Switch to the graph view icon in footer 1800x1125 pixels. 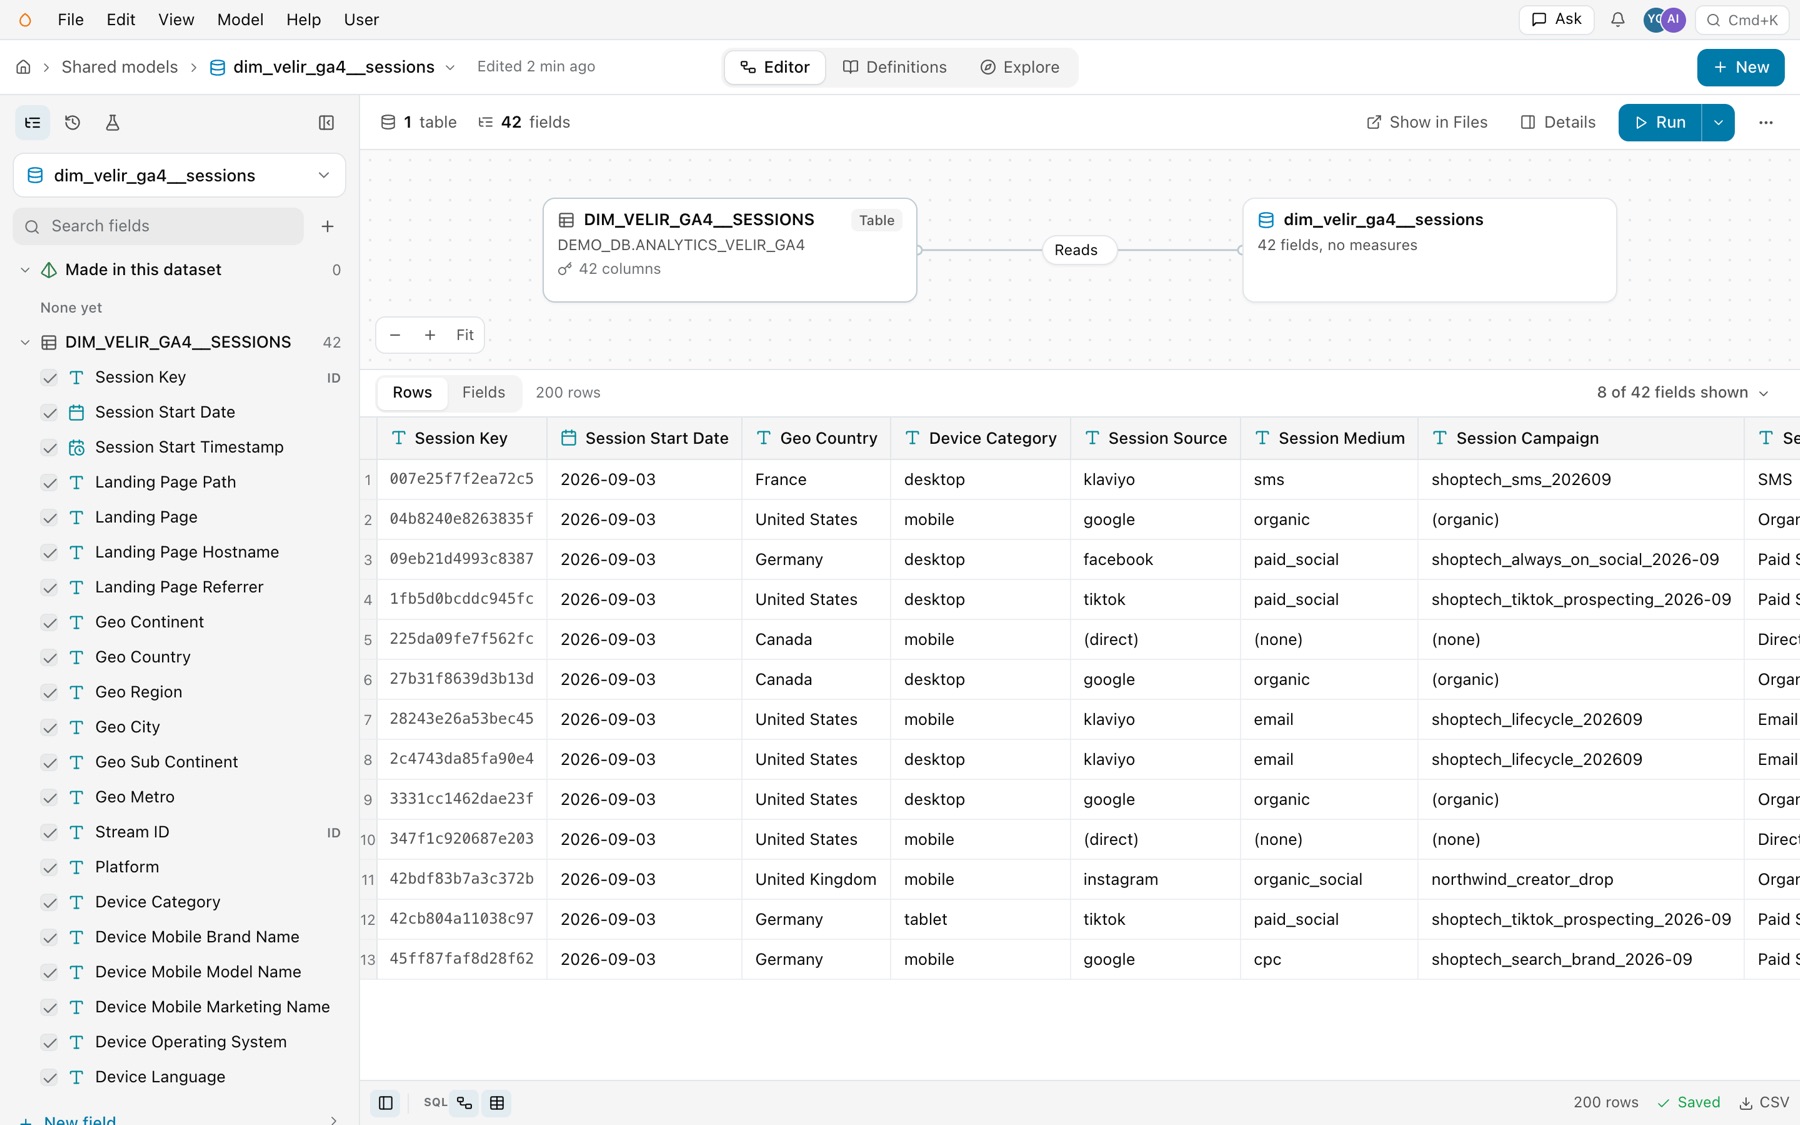[465, 1102]
